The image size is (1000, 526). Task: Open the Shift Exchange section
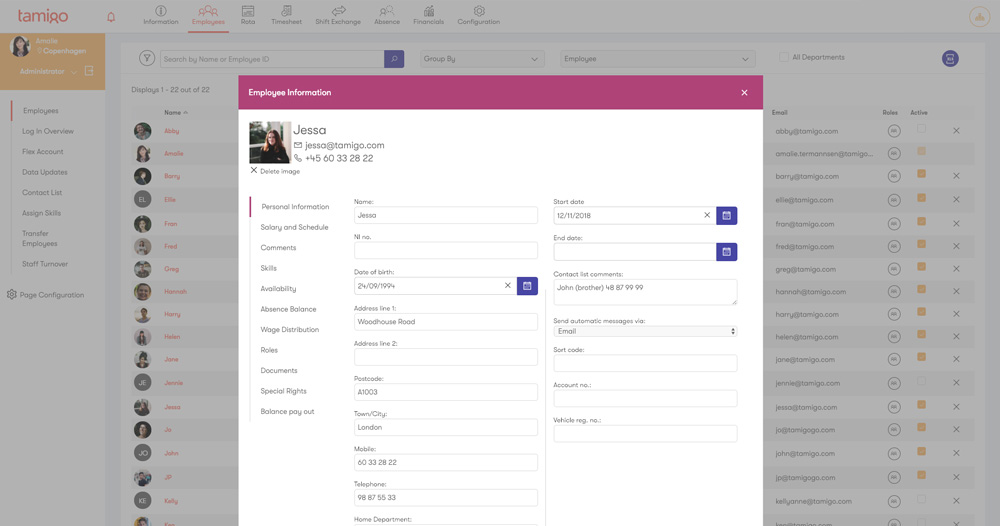tap(337, 14)
